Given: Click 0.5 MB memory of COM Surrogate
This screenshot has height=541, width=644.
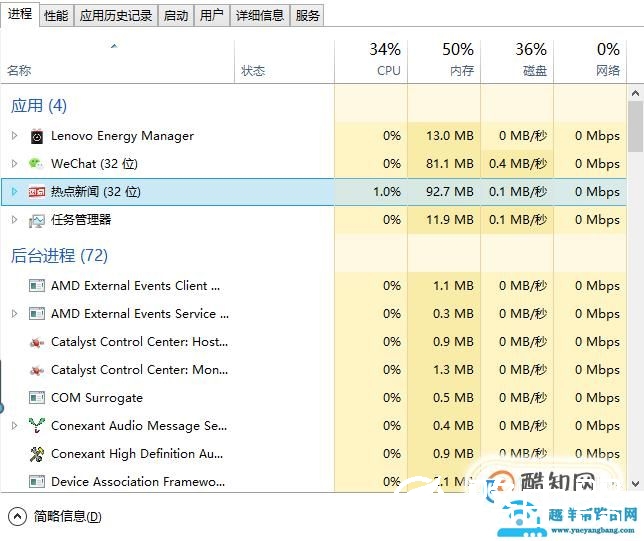Looking at the screenshot, I should coord(453,398).
